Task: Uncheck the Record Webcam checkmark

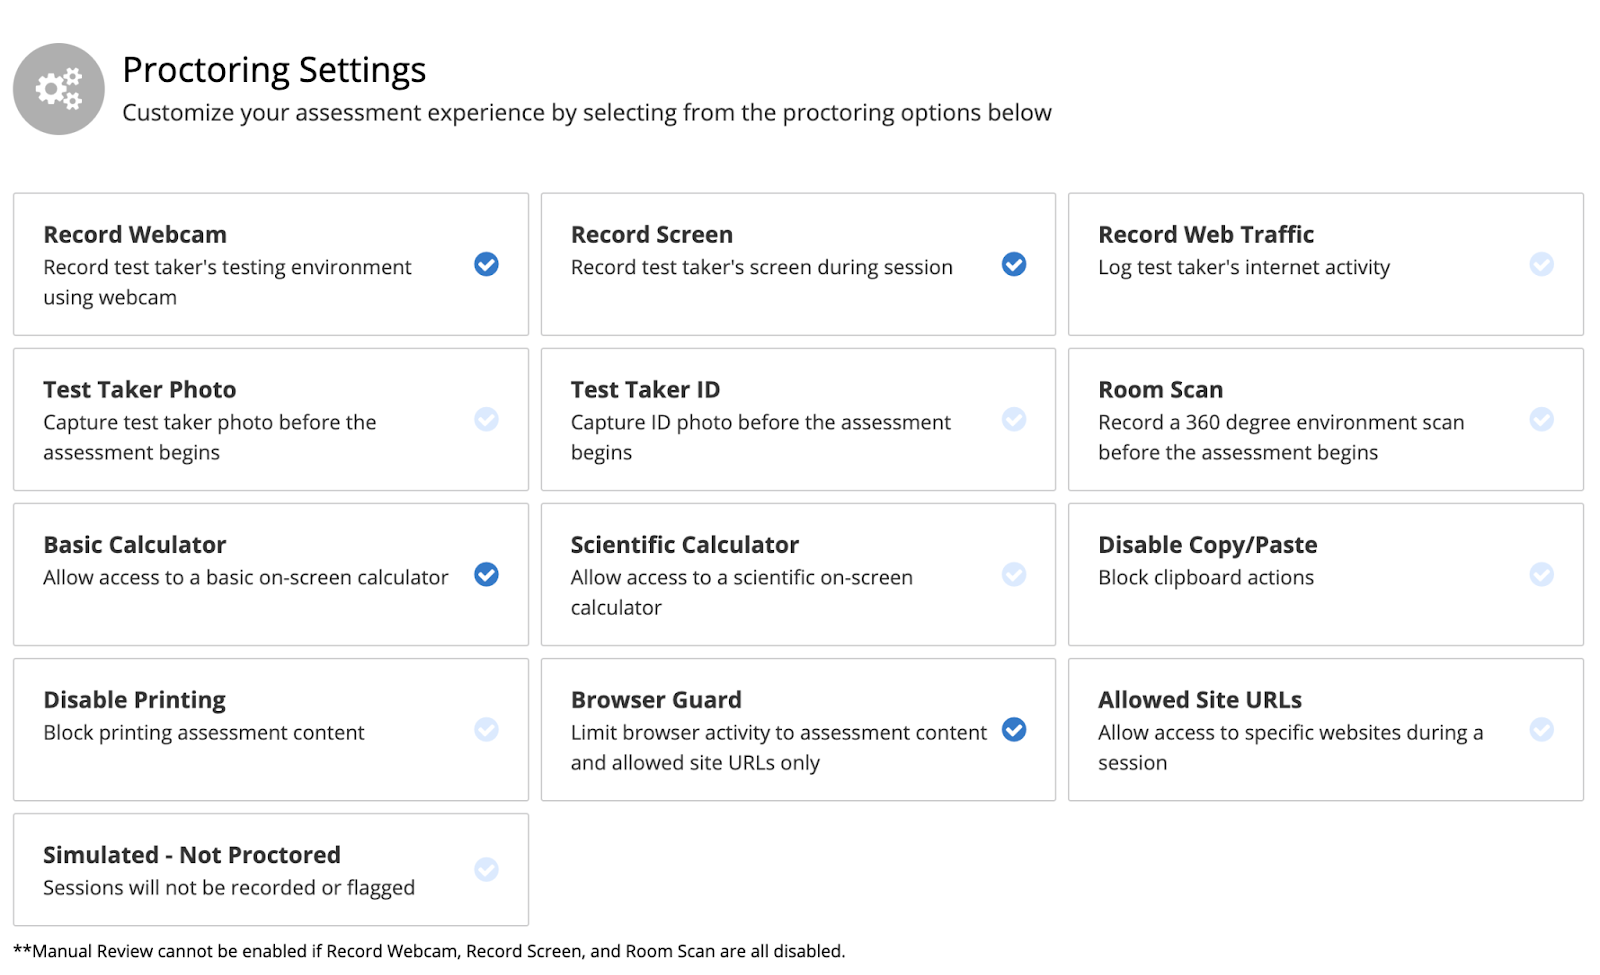Action: 487,264
